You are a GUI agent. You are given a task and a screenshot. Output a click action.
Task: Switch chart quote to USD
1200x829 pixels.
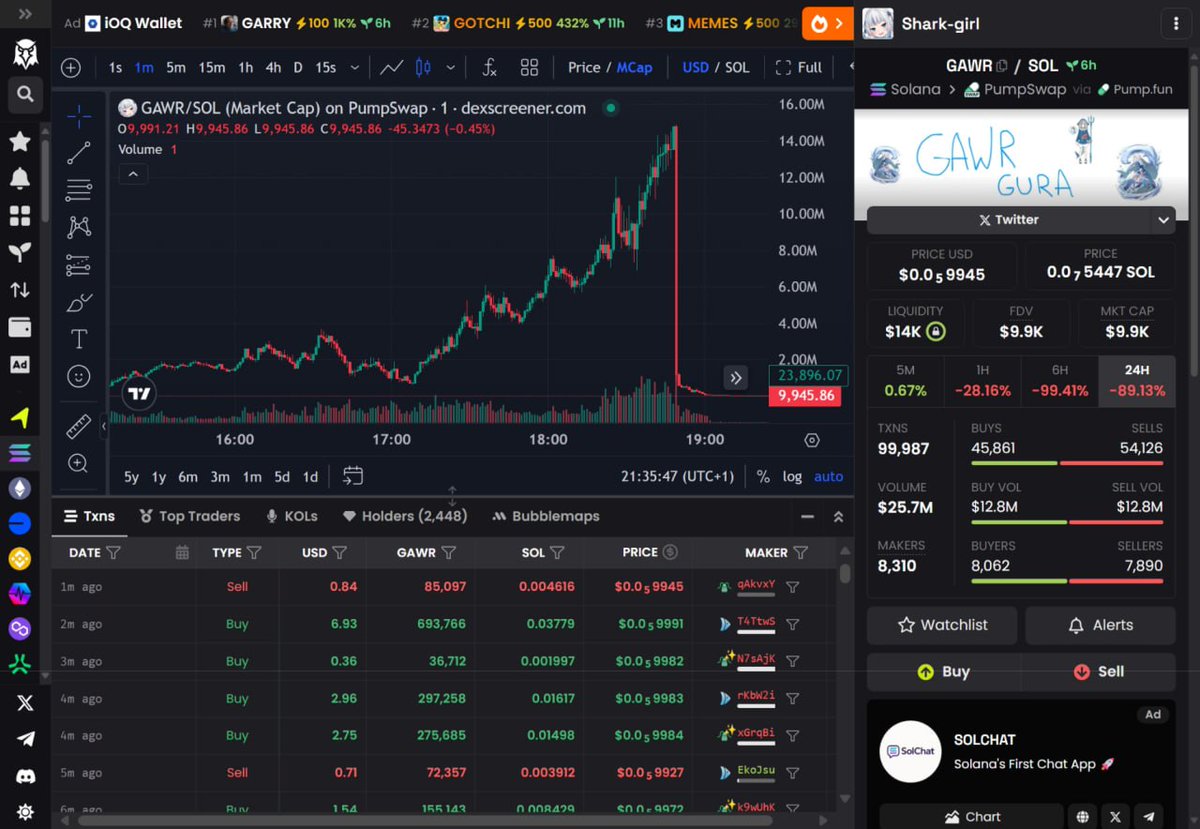[x=695, y=67]
